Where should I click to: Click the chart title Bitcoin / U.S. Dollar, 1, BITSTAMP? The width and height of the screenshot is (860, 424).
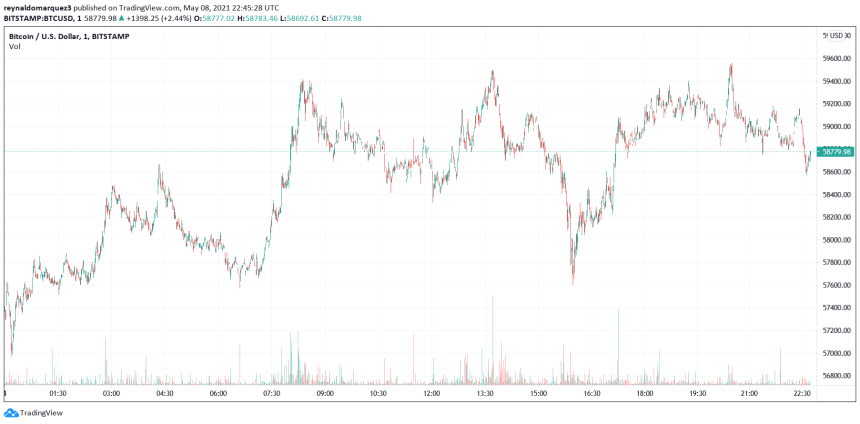pos(70,36)
